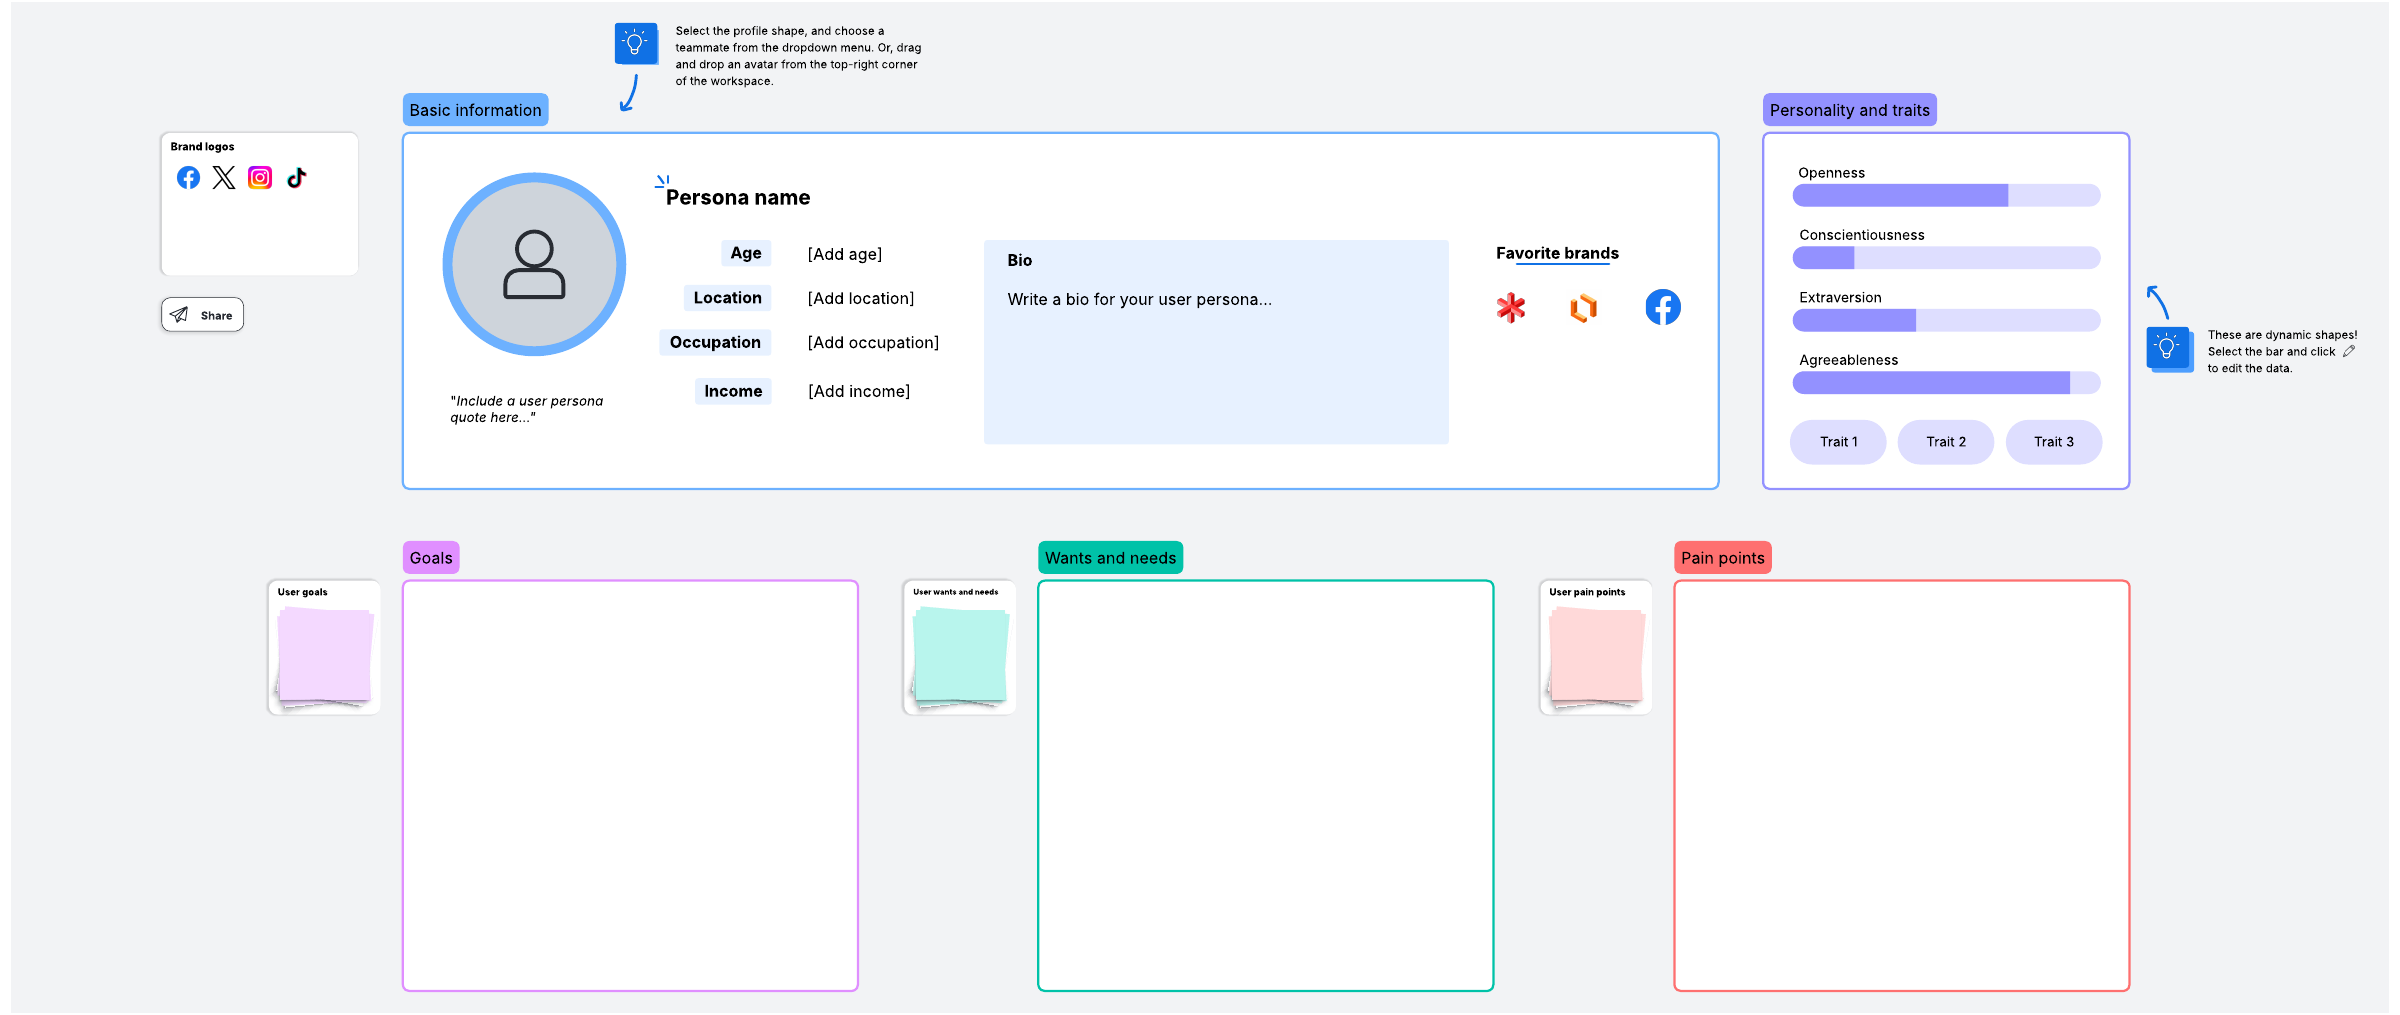Viewport: 2400px width, 1015px height.
Task: Click the Agreeableness bar
Action: click(x=1945, y=383)
